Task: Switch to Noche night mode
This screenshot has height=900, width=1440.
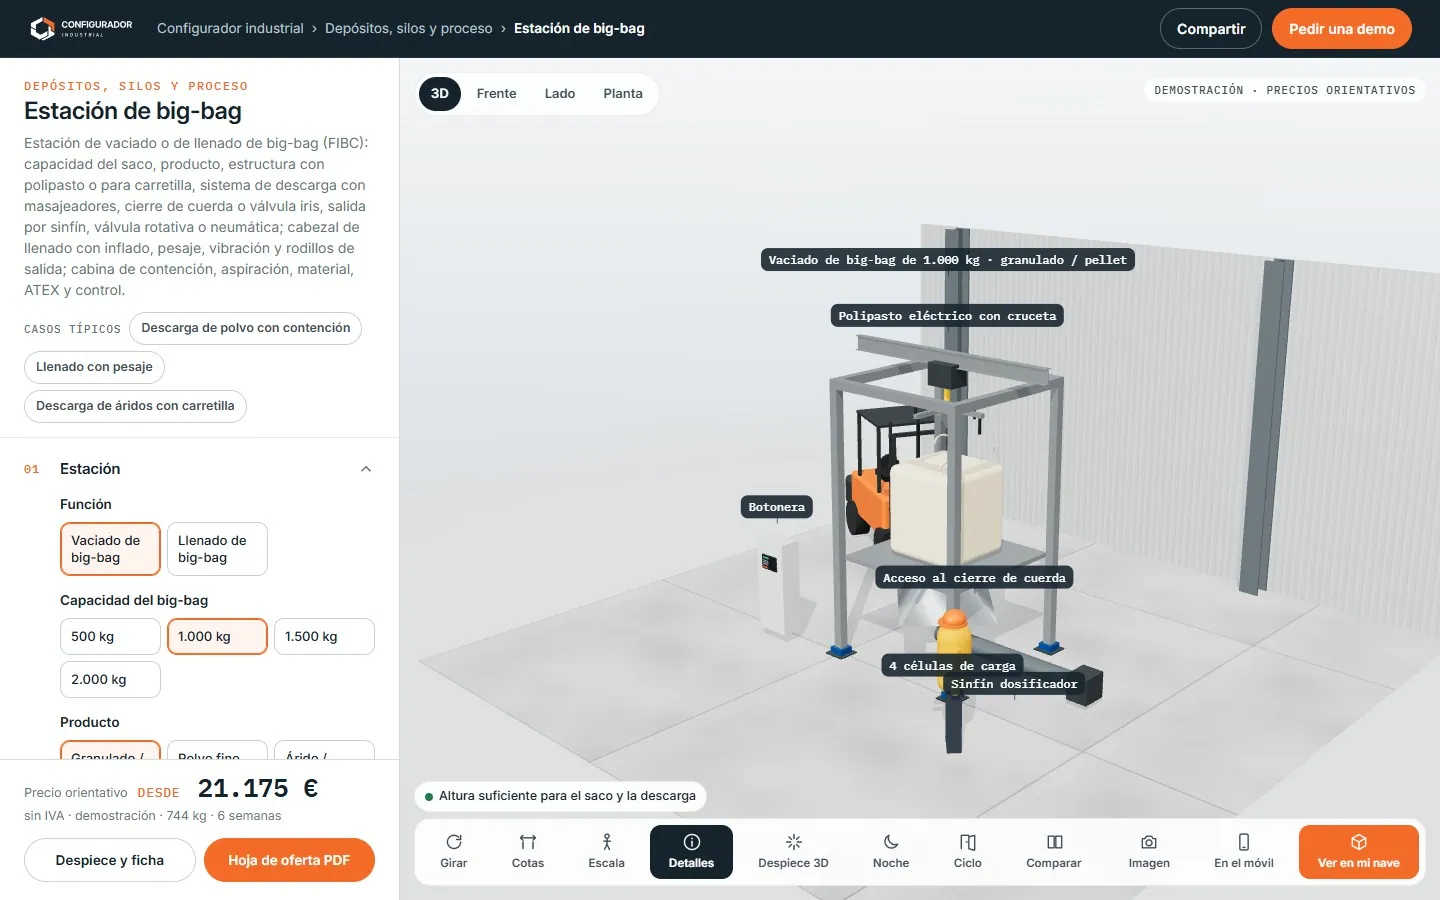Action: [891, 852]
